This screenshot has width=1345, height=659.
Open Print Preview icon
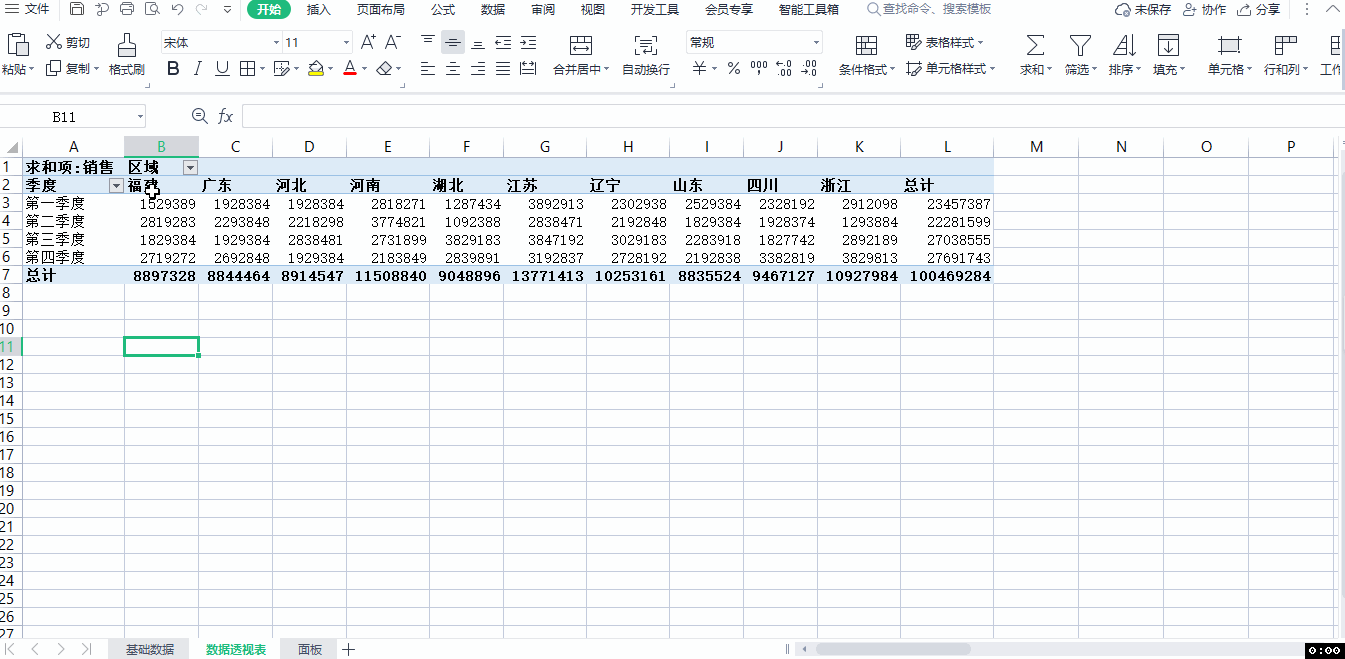(152, 9)
